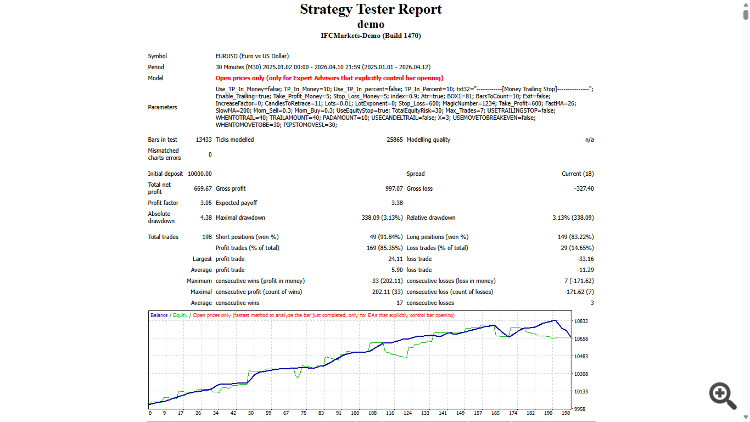Click the 'Strategy Tester Report' heading

click(371, 9)
